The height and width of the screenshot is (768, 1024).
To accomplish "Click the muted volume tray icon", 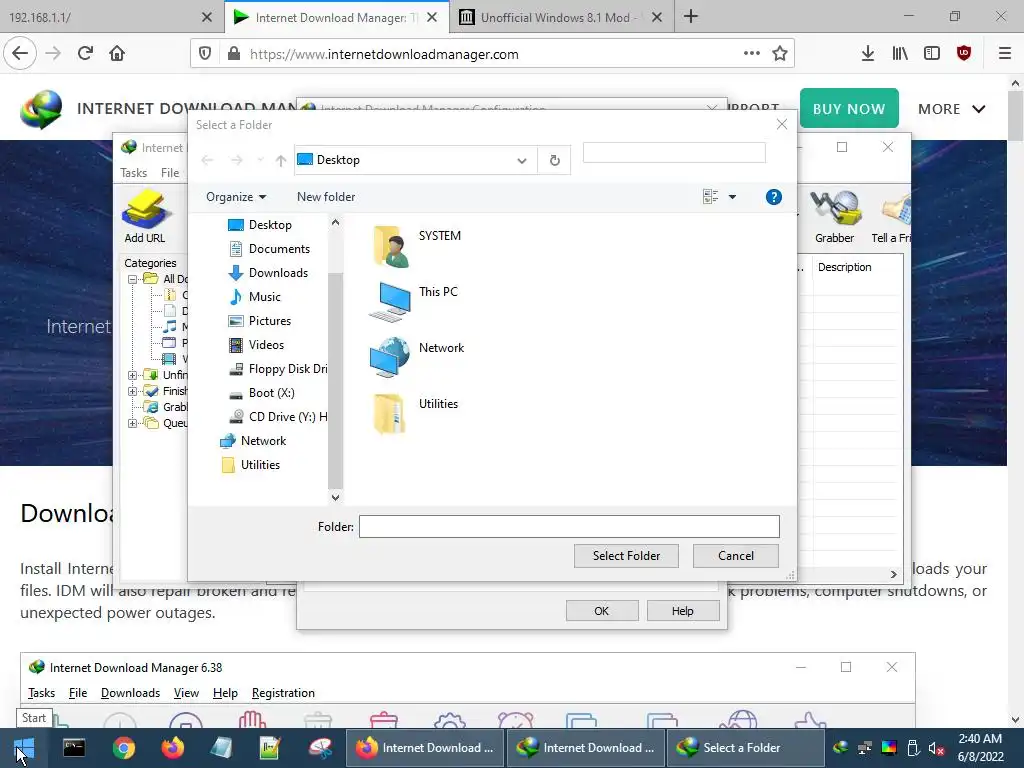I will click(936, 748).
